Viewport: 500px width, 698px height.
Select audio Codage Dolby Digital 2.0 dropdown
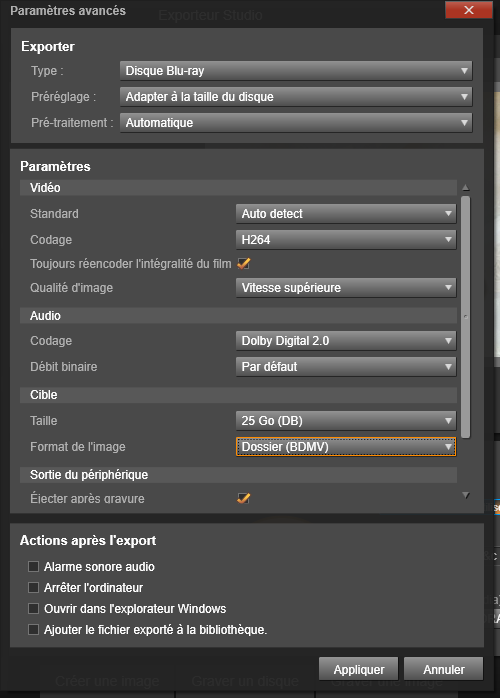click(x=346, y=341)
